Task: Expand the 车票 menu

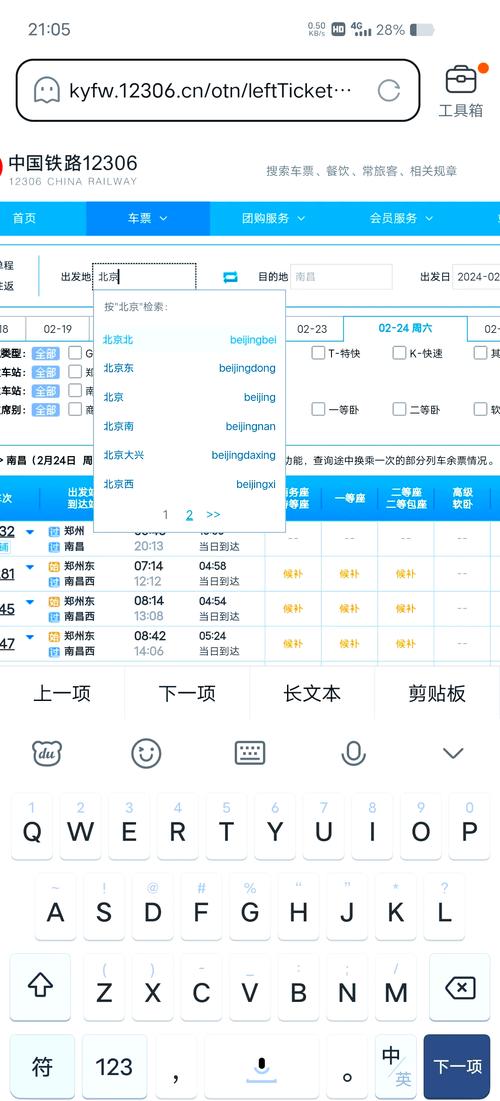Action: 148,218
